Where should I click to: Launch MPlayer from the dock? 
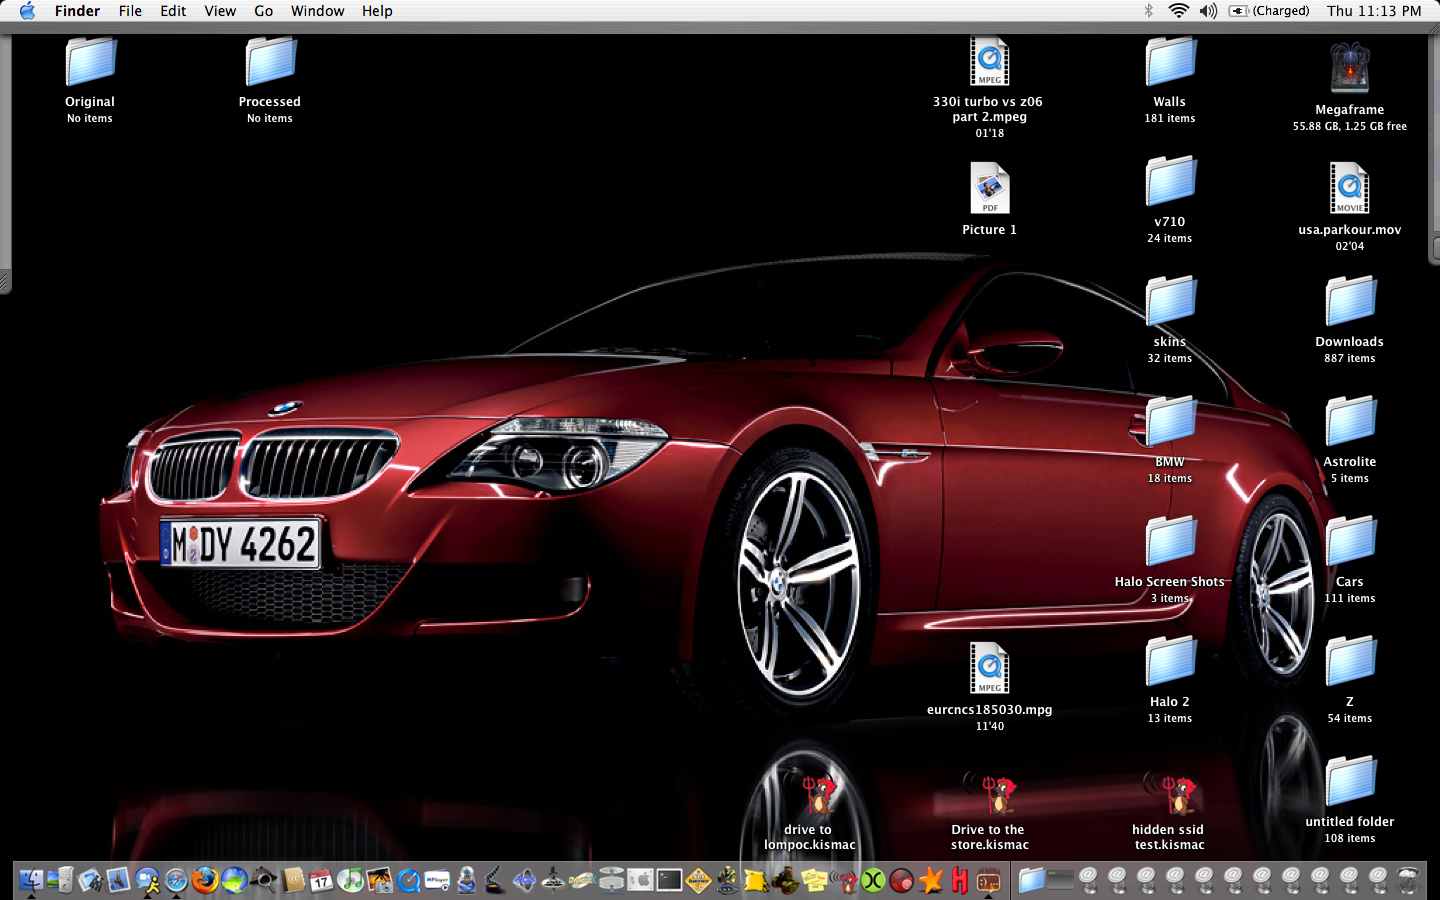[x=437, y=880]
